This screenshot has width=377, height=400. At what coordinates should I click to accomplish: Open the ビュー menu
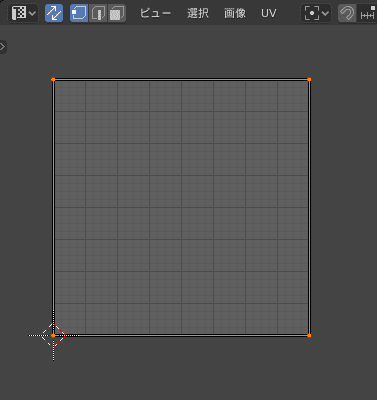(156, 13)
